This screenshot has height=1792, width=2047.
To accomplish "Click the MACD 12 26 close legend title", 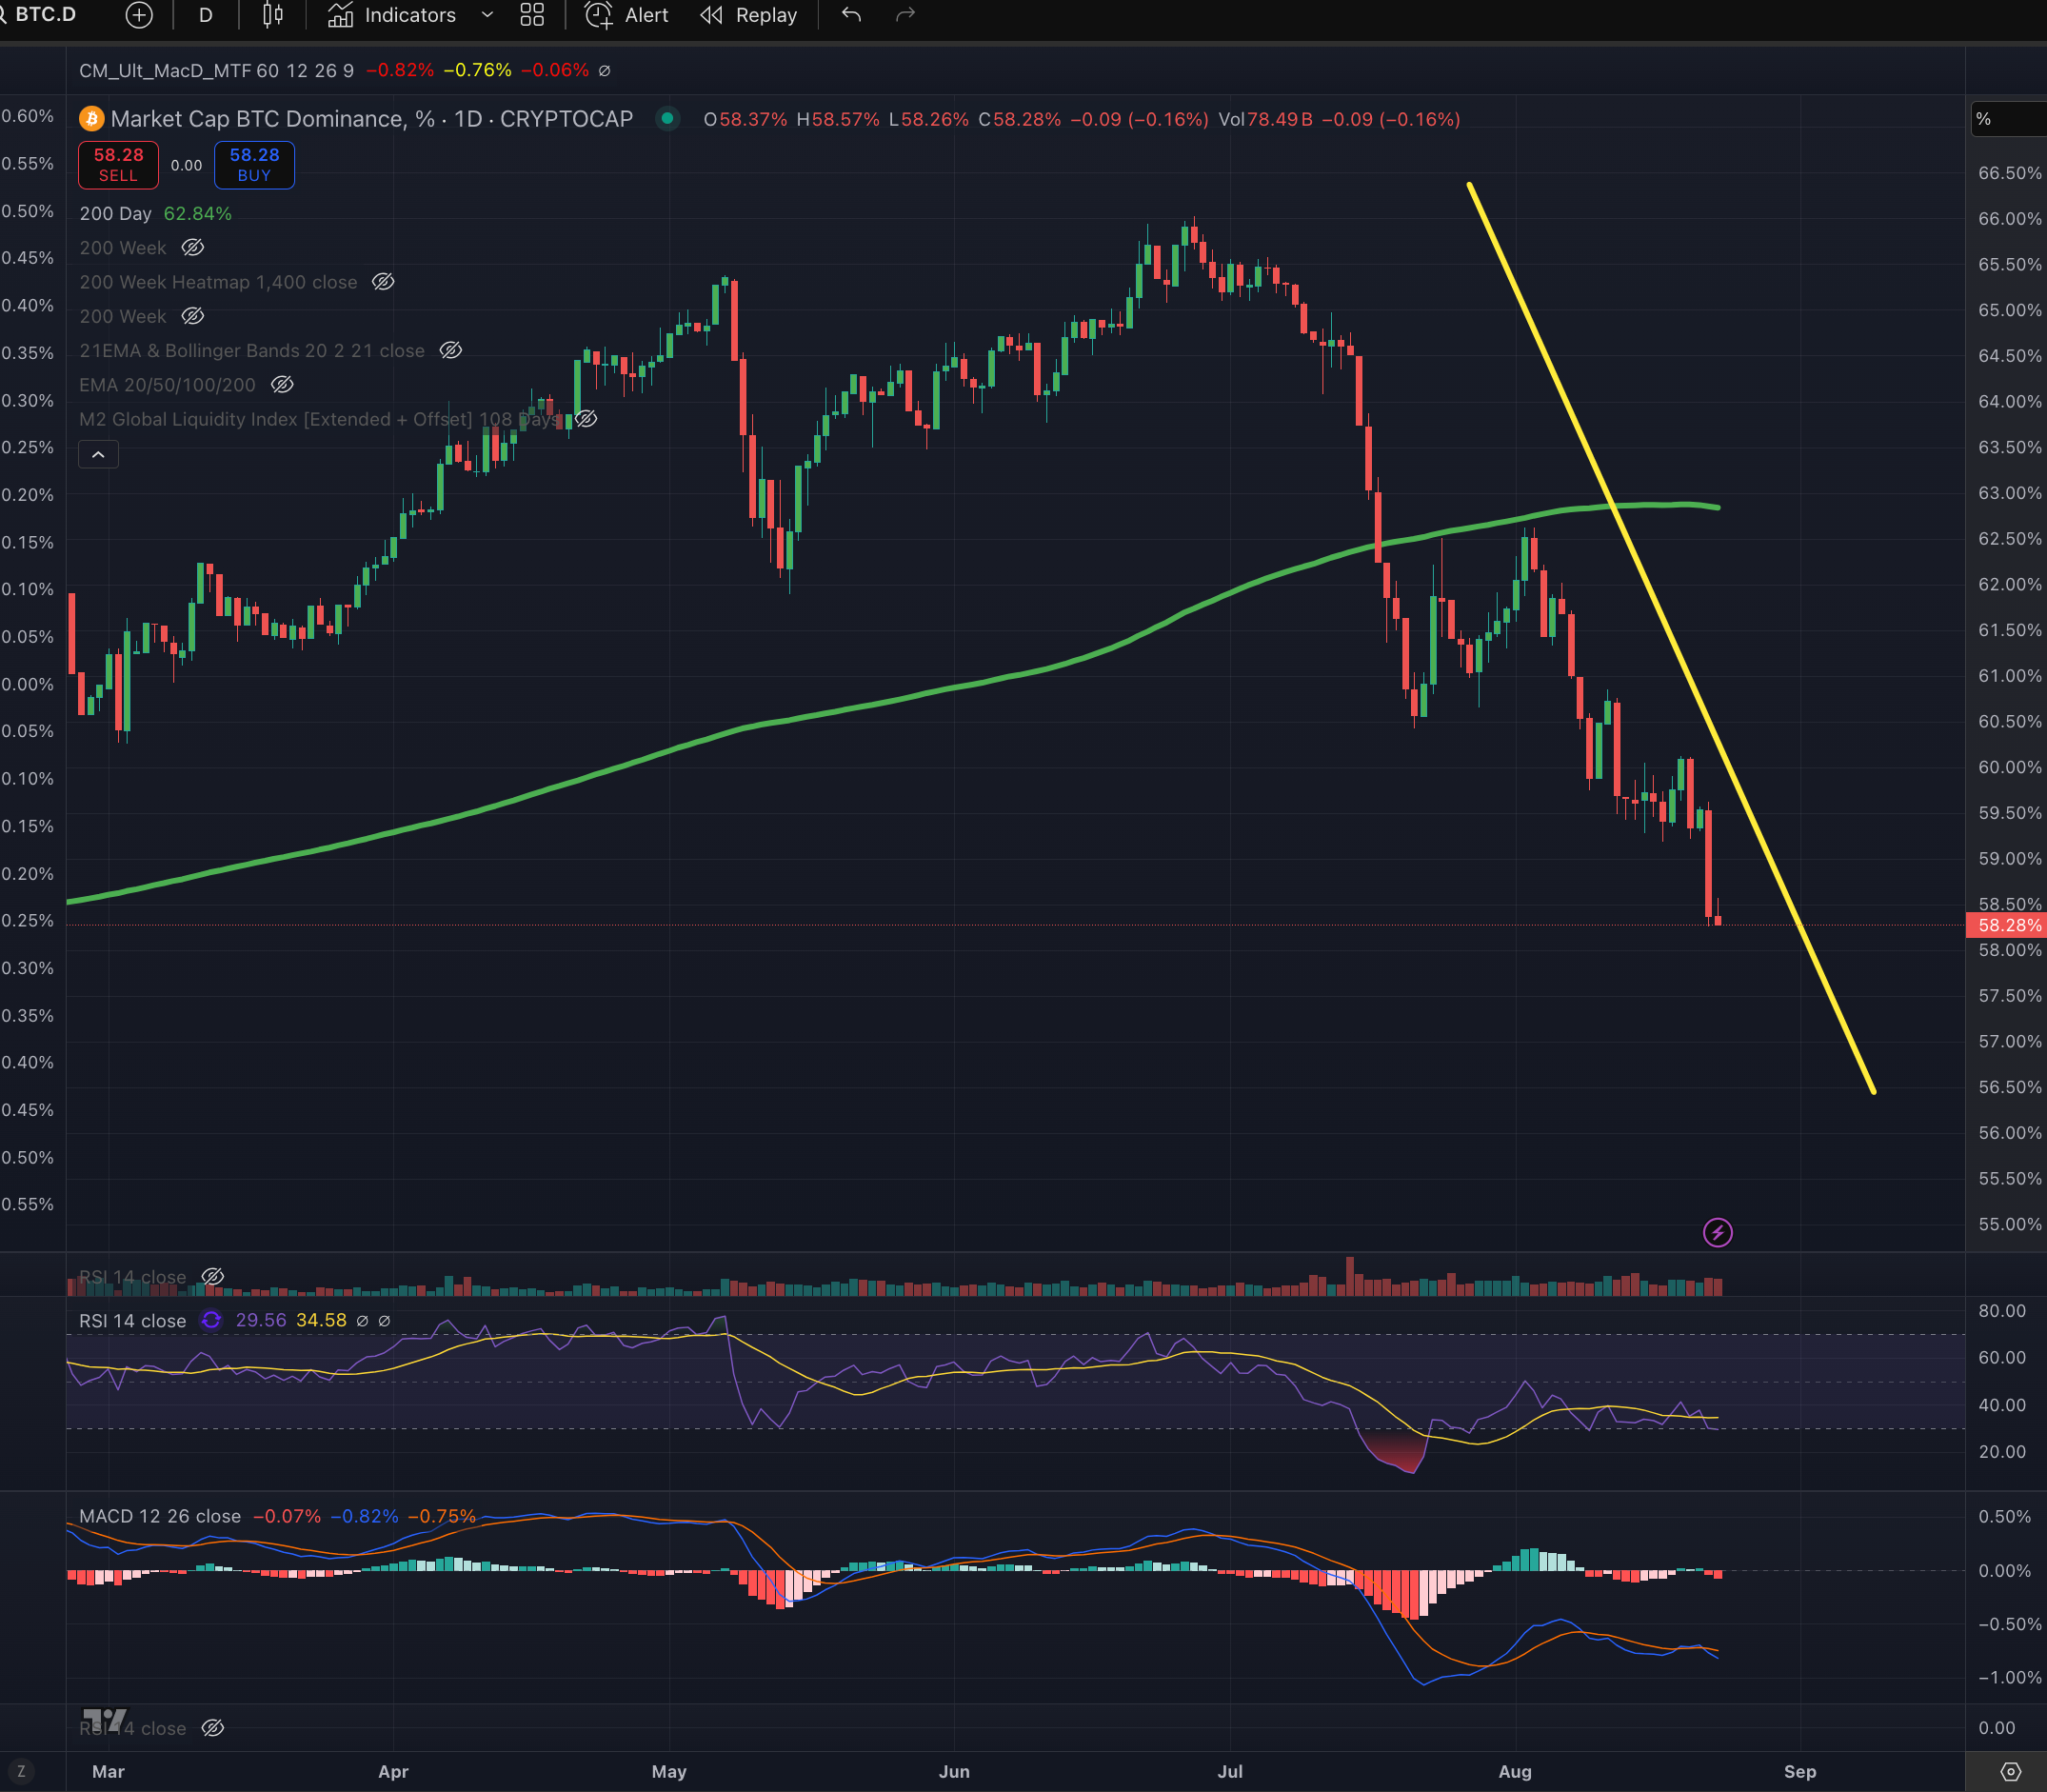I will 160,1516.
